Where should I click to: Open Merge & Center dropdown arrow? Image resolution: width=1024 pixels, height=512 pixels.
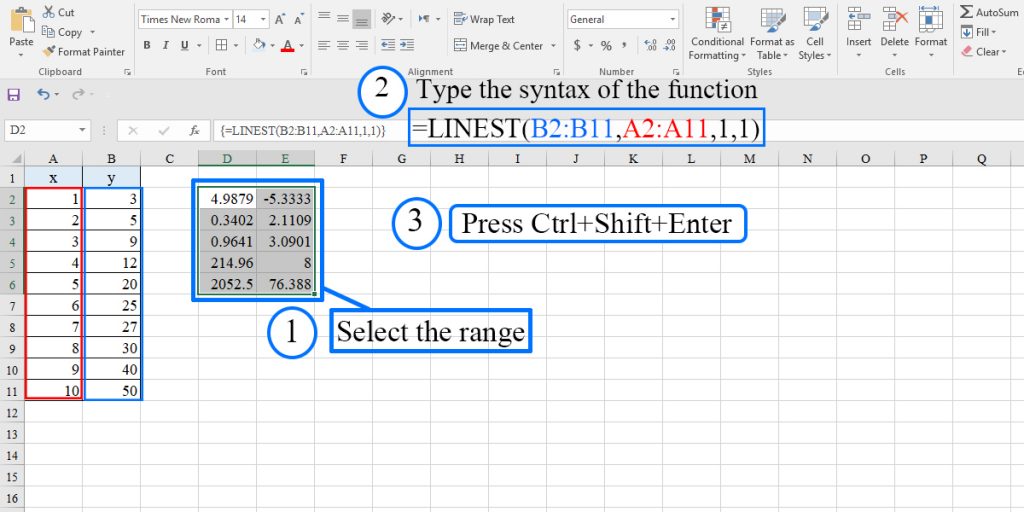click(x=553, y=45)
